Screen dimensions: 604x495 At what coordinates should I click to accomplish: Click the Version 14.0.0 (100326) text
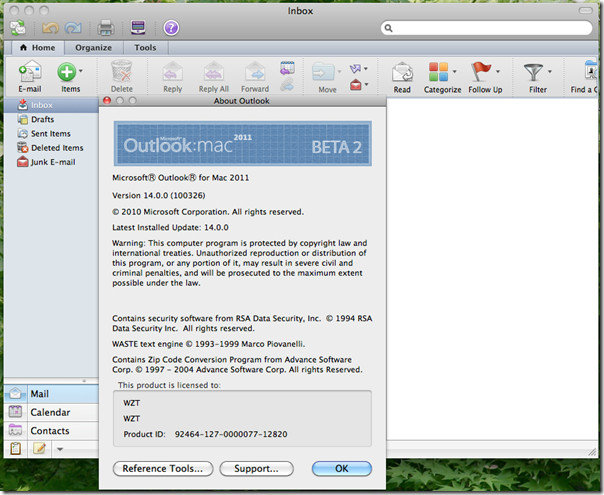[159, 195]
